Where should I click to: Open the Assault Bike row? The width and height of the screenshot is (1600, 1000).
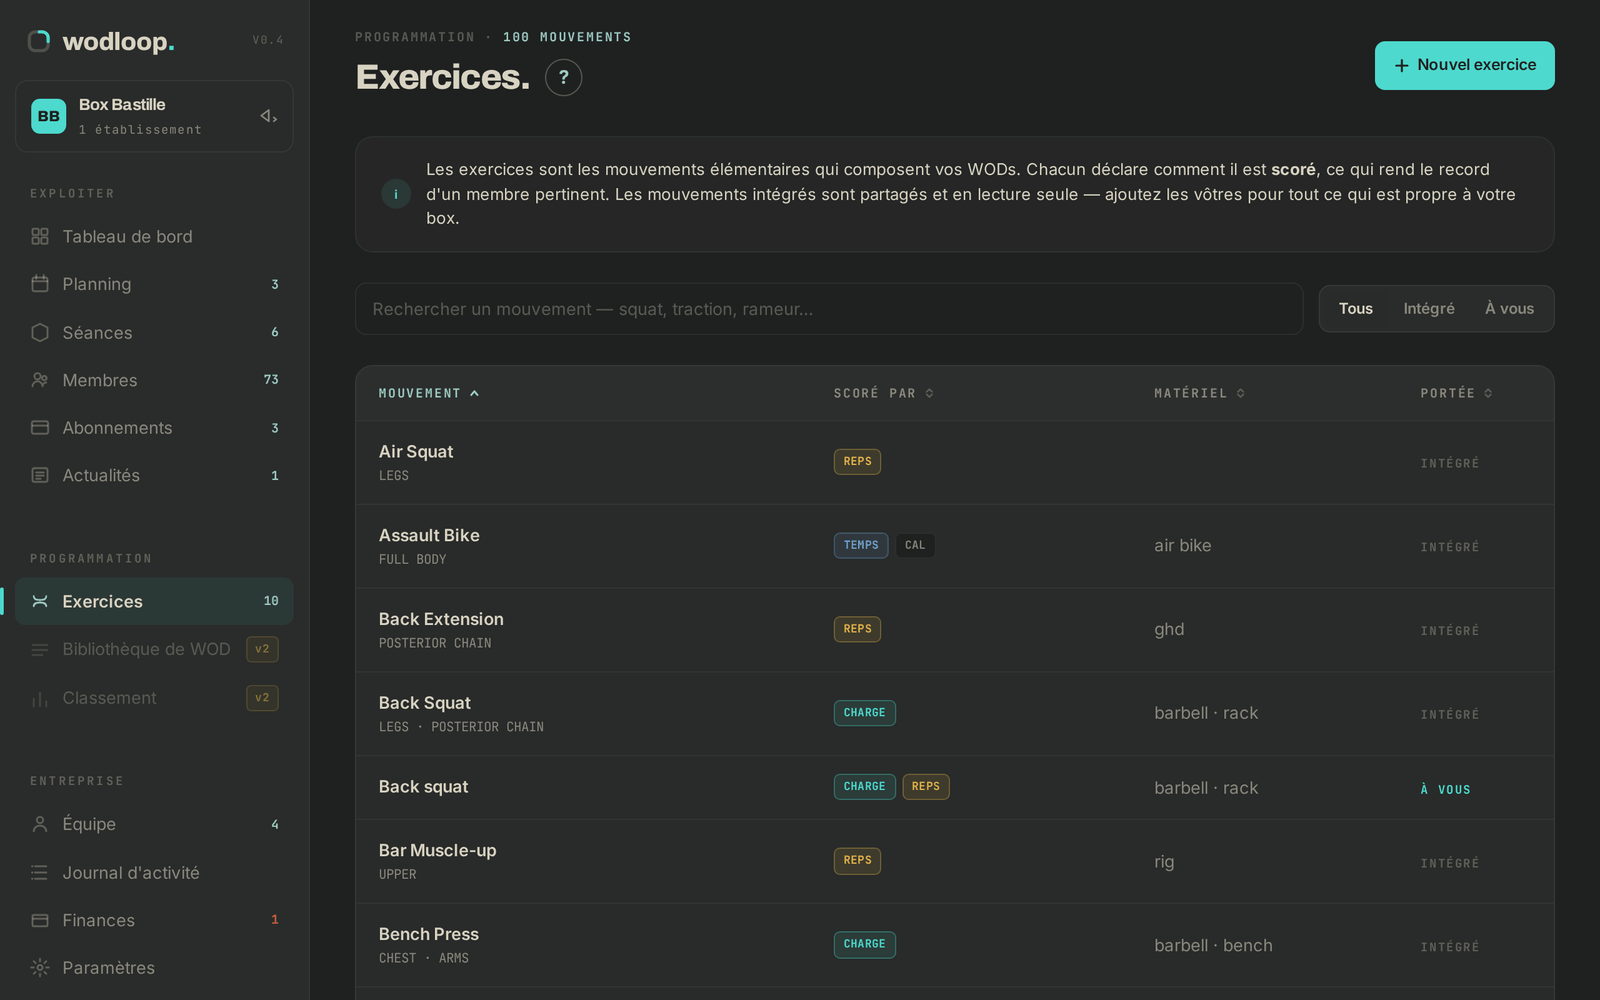955,546
